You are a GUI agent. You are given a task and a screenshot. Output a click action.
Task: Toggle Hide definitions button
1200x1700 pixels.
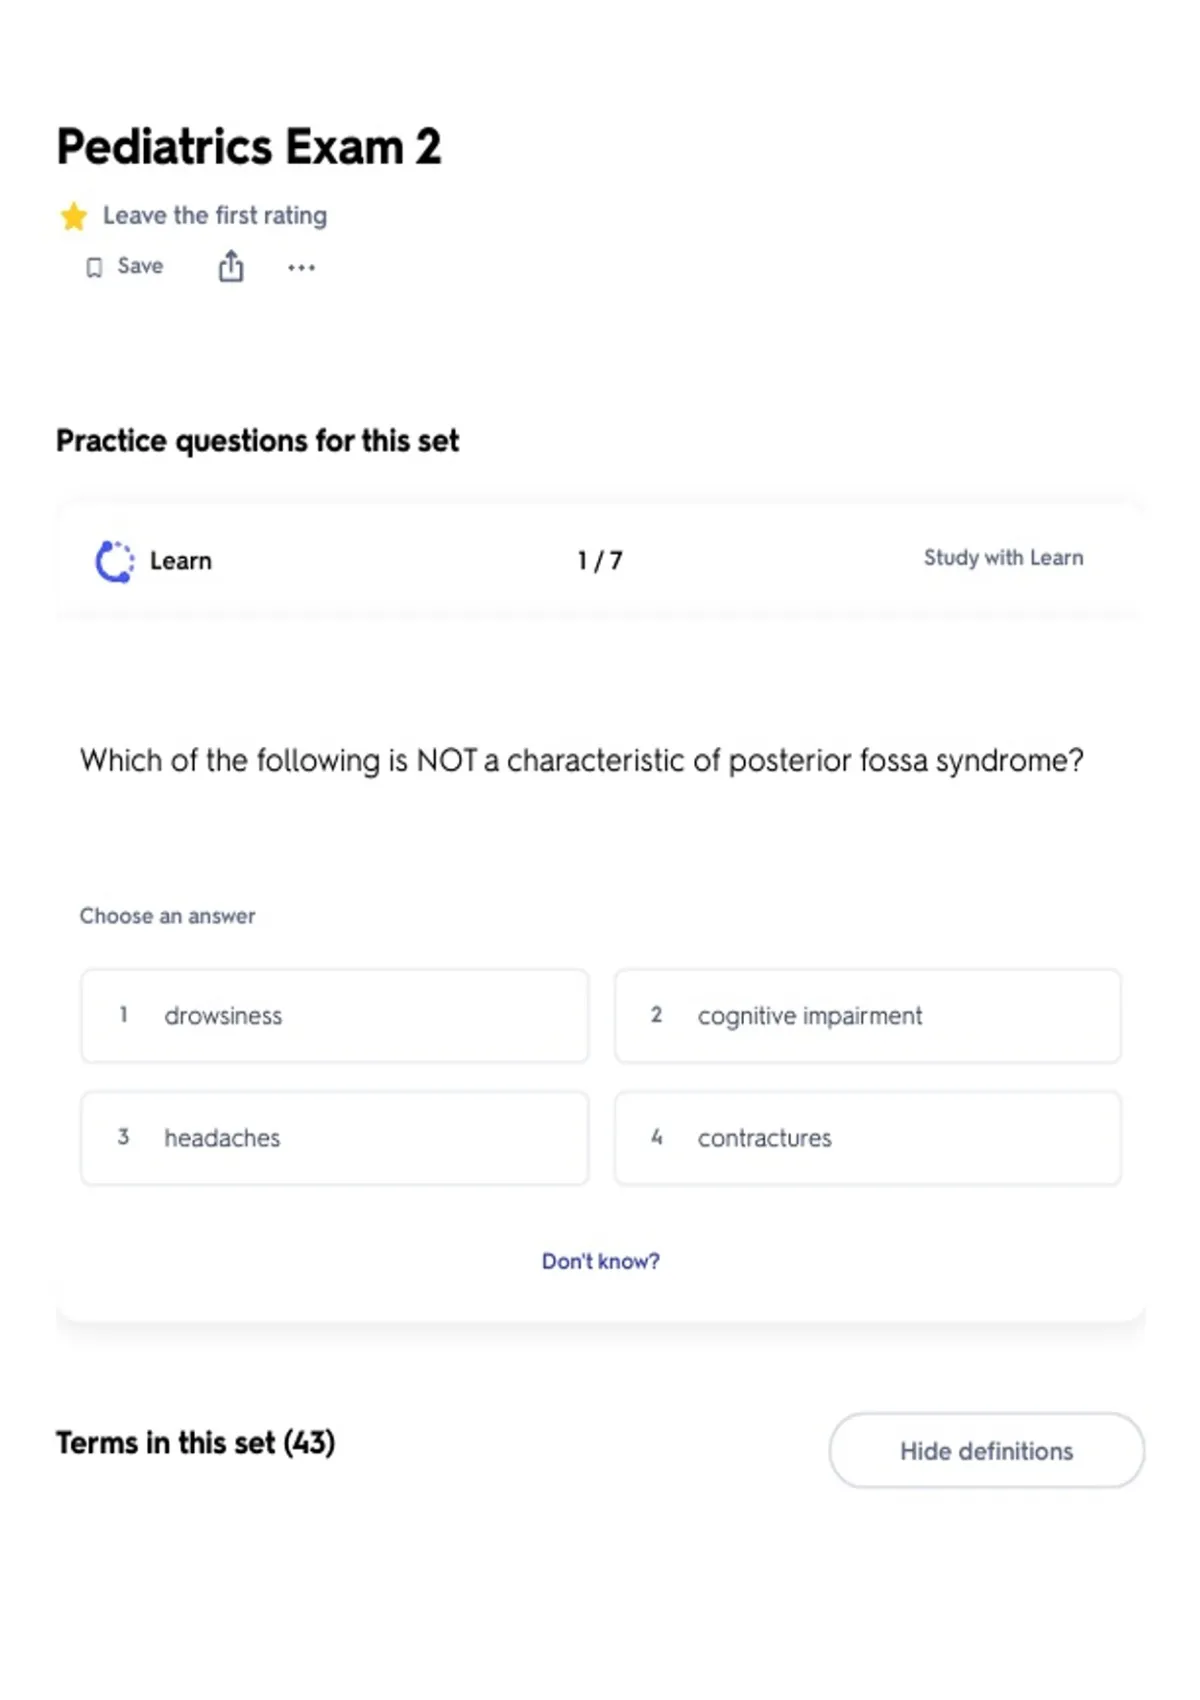(987, 1450)
